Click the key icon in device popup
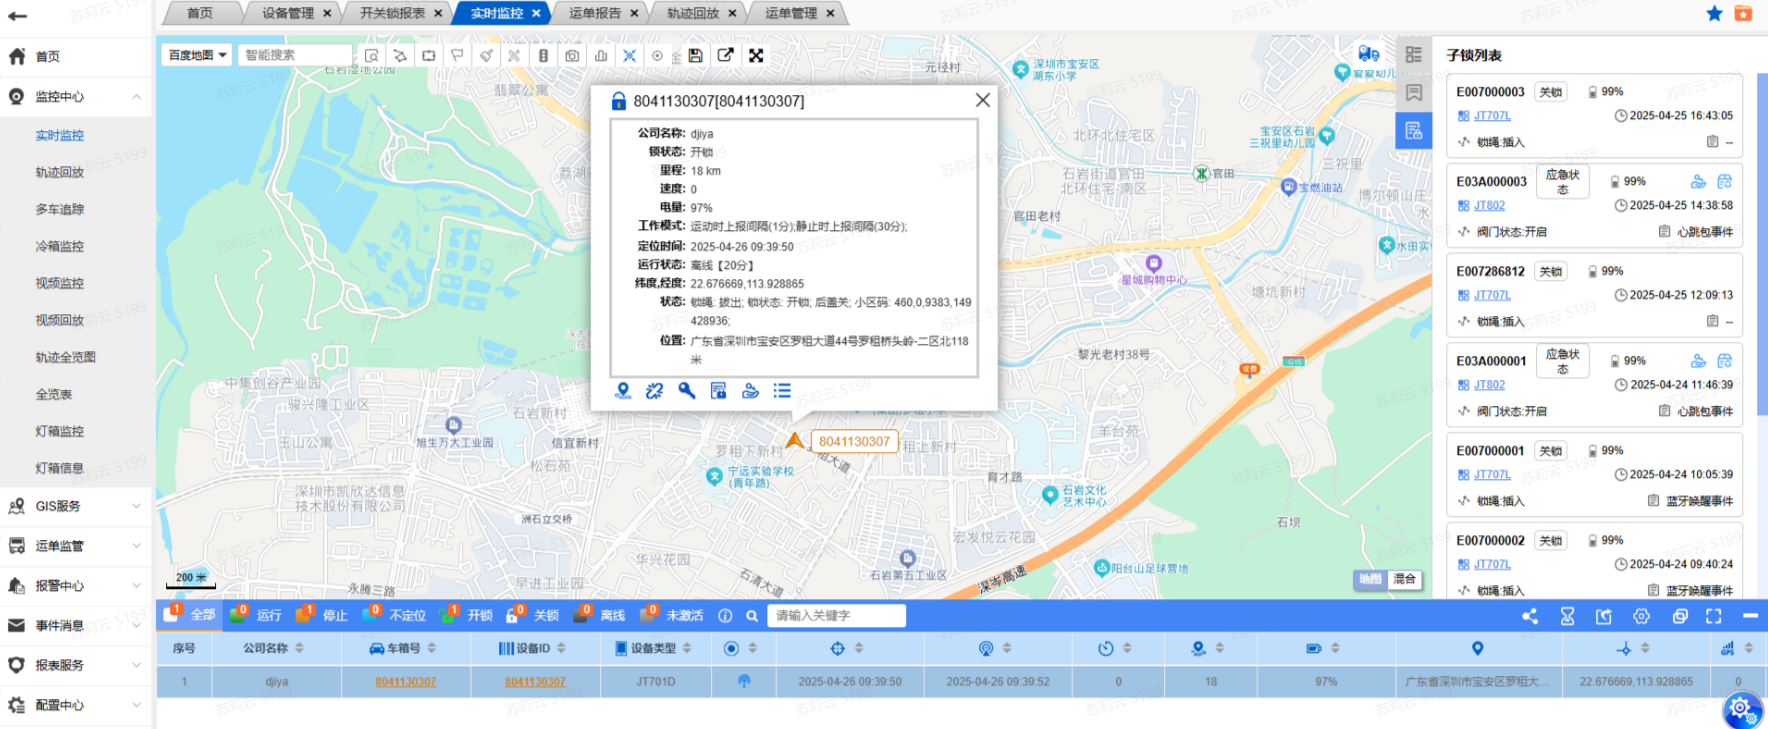The height and width of the screenshot is (729, 1768). pyautogui.click(x=686, y=391)
